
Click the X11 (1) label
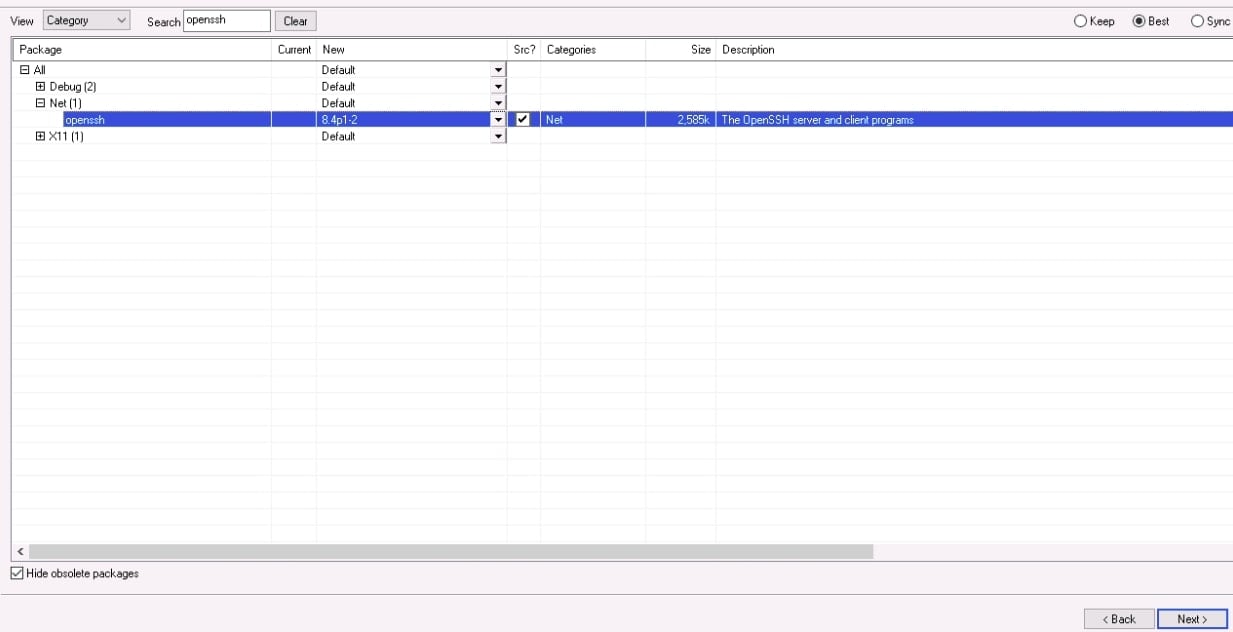click(66, 136)
